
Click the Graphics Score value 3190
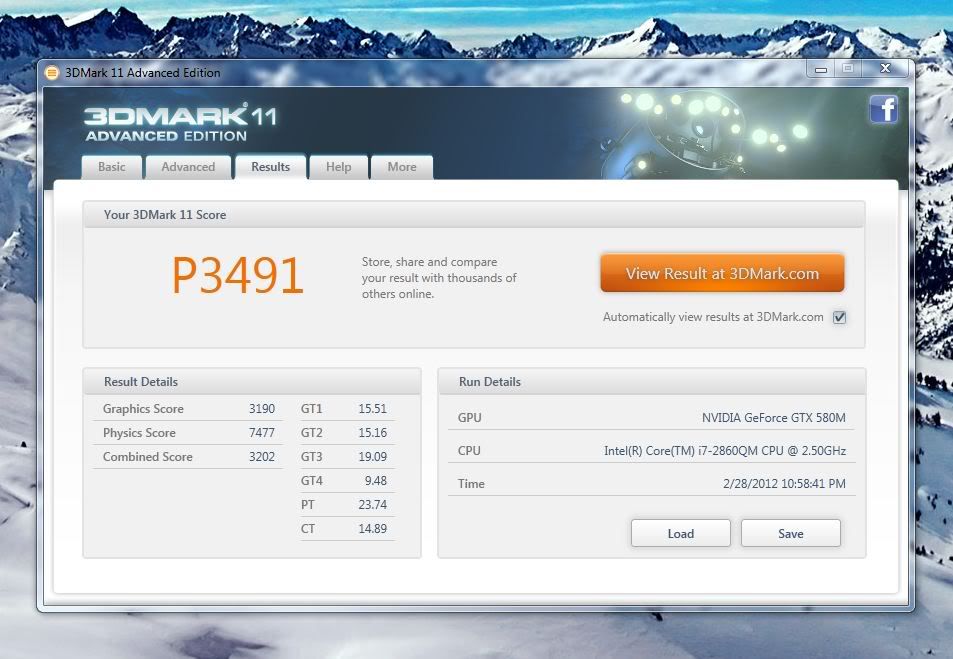point(262,409)
